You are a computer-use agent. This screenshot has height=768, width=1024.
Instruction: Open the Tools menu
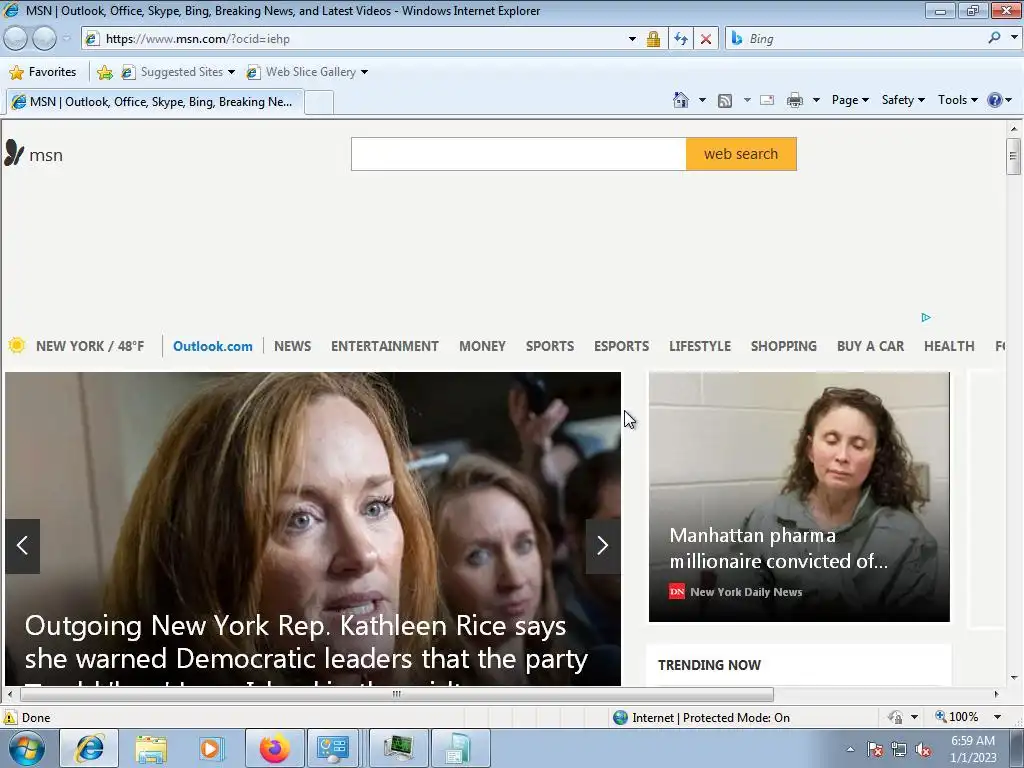(x=958, y=100)
